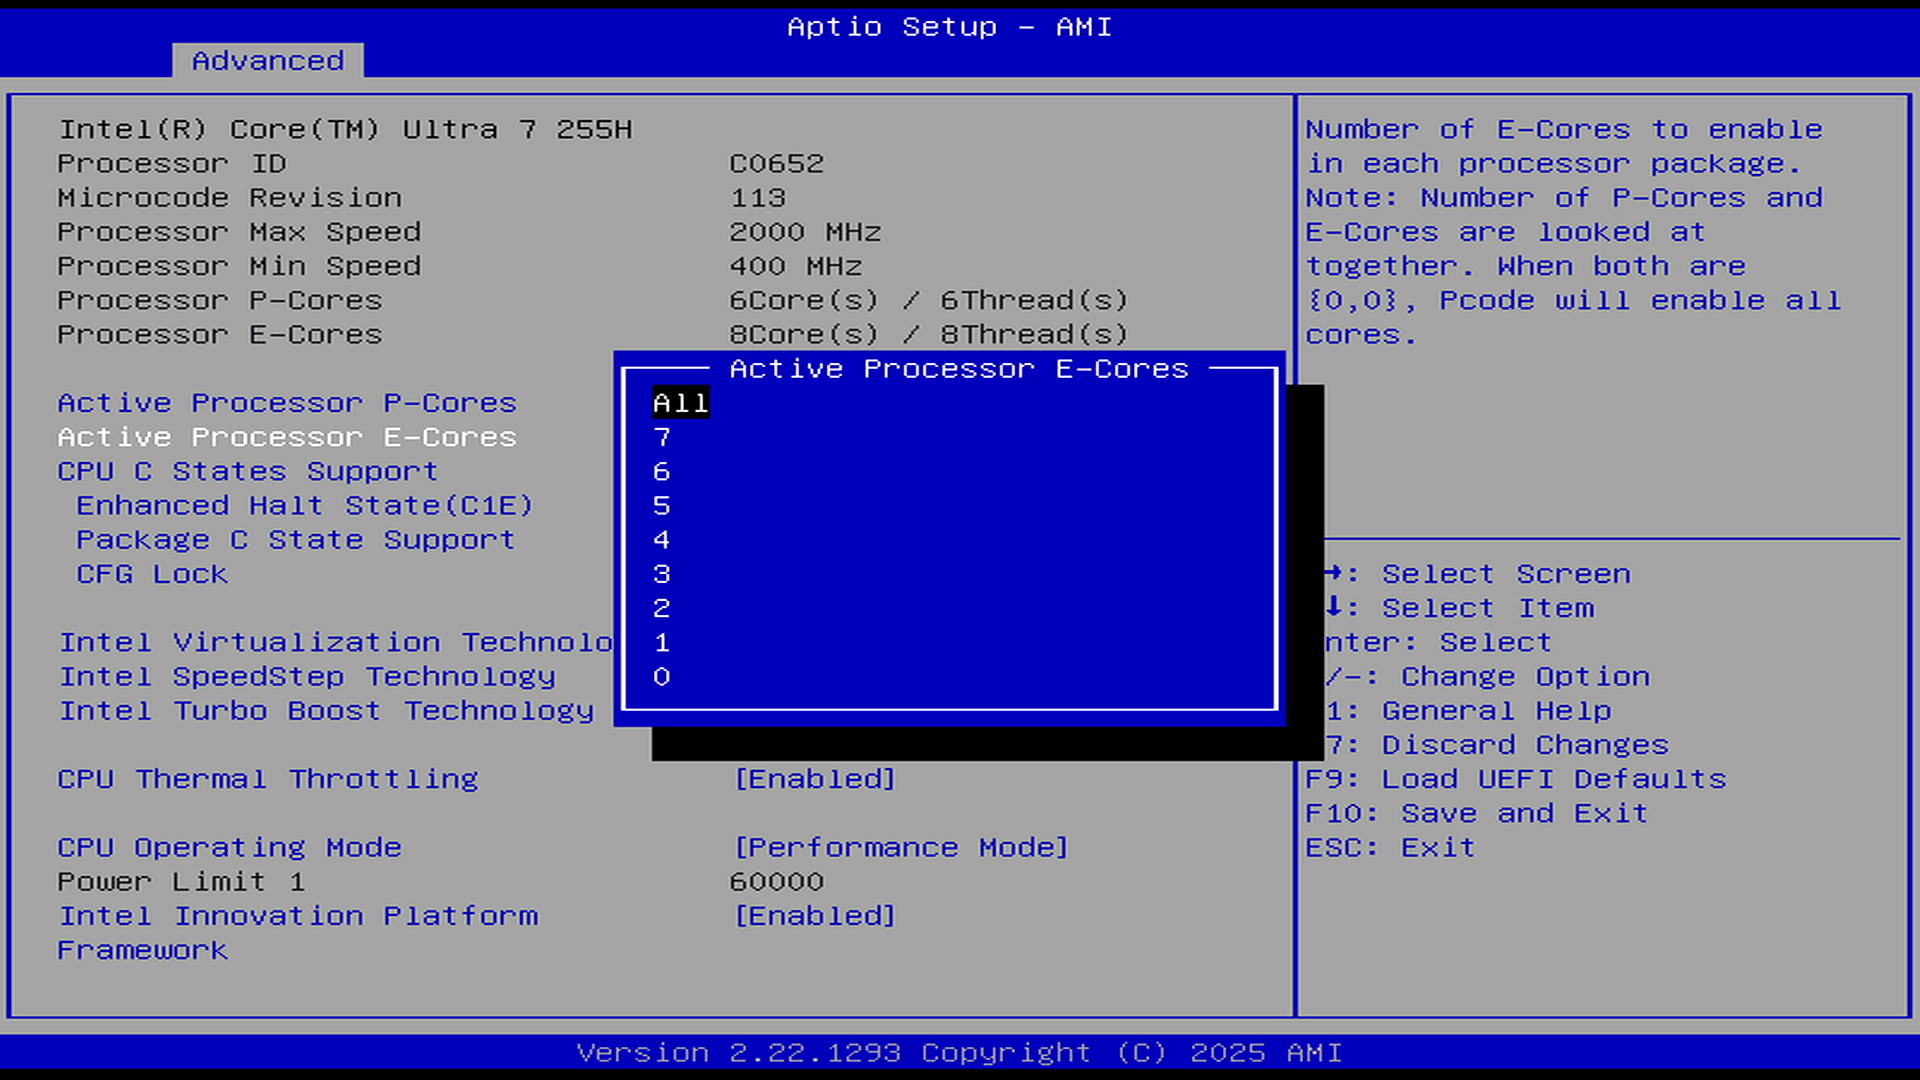Click Intel SpeedStep Technology entry
The image size is (1920, 1080).
click(x=307, y=677)
